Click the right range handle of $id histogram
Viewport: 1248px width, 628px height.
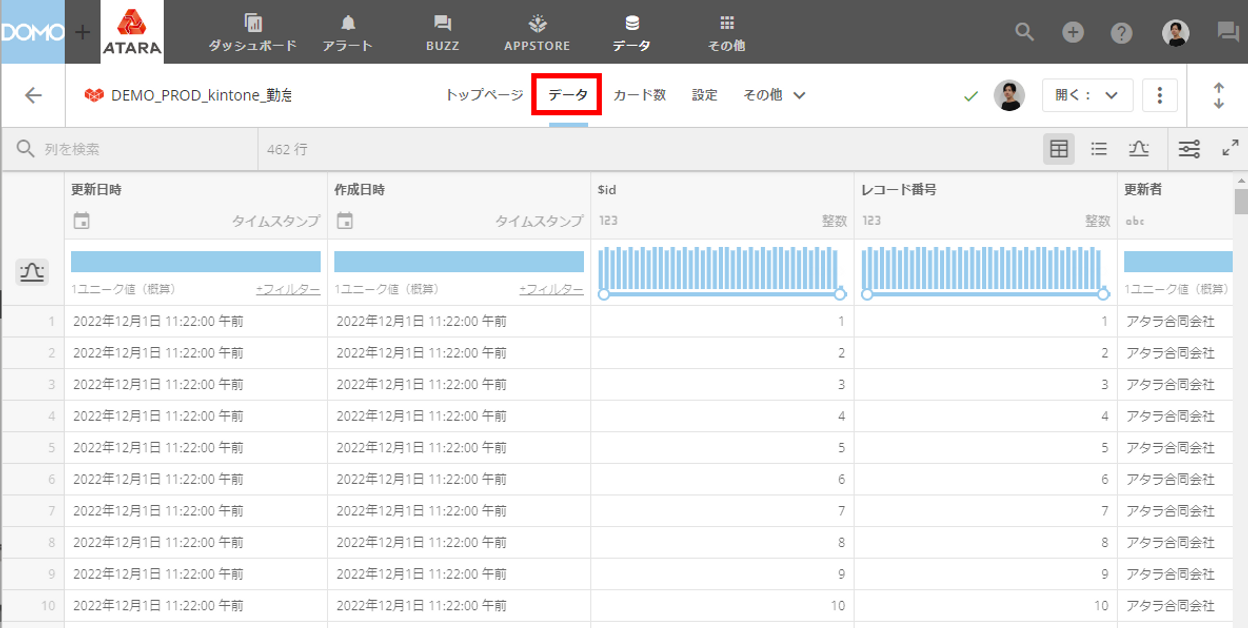click(840, 294)
